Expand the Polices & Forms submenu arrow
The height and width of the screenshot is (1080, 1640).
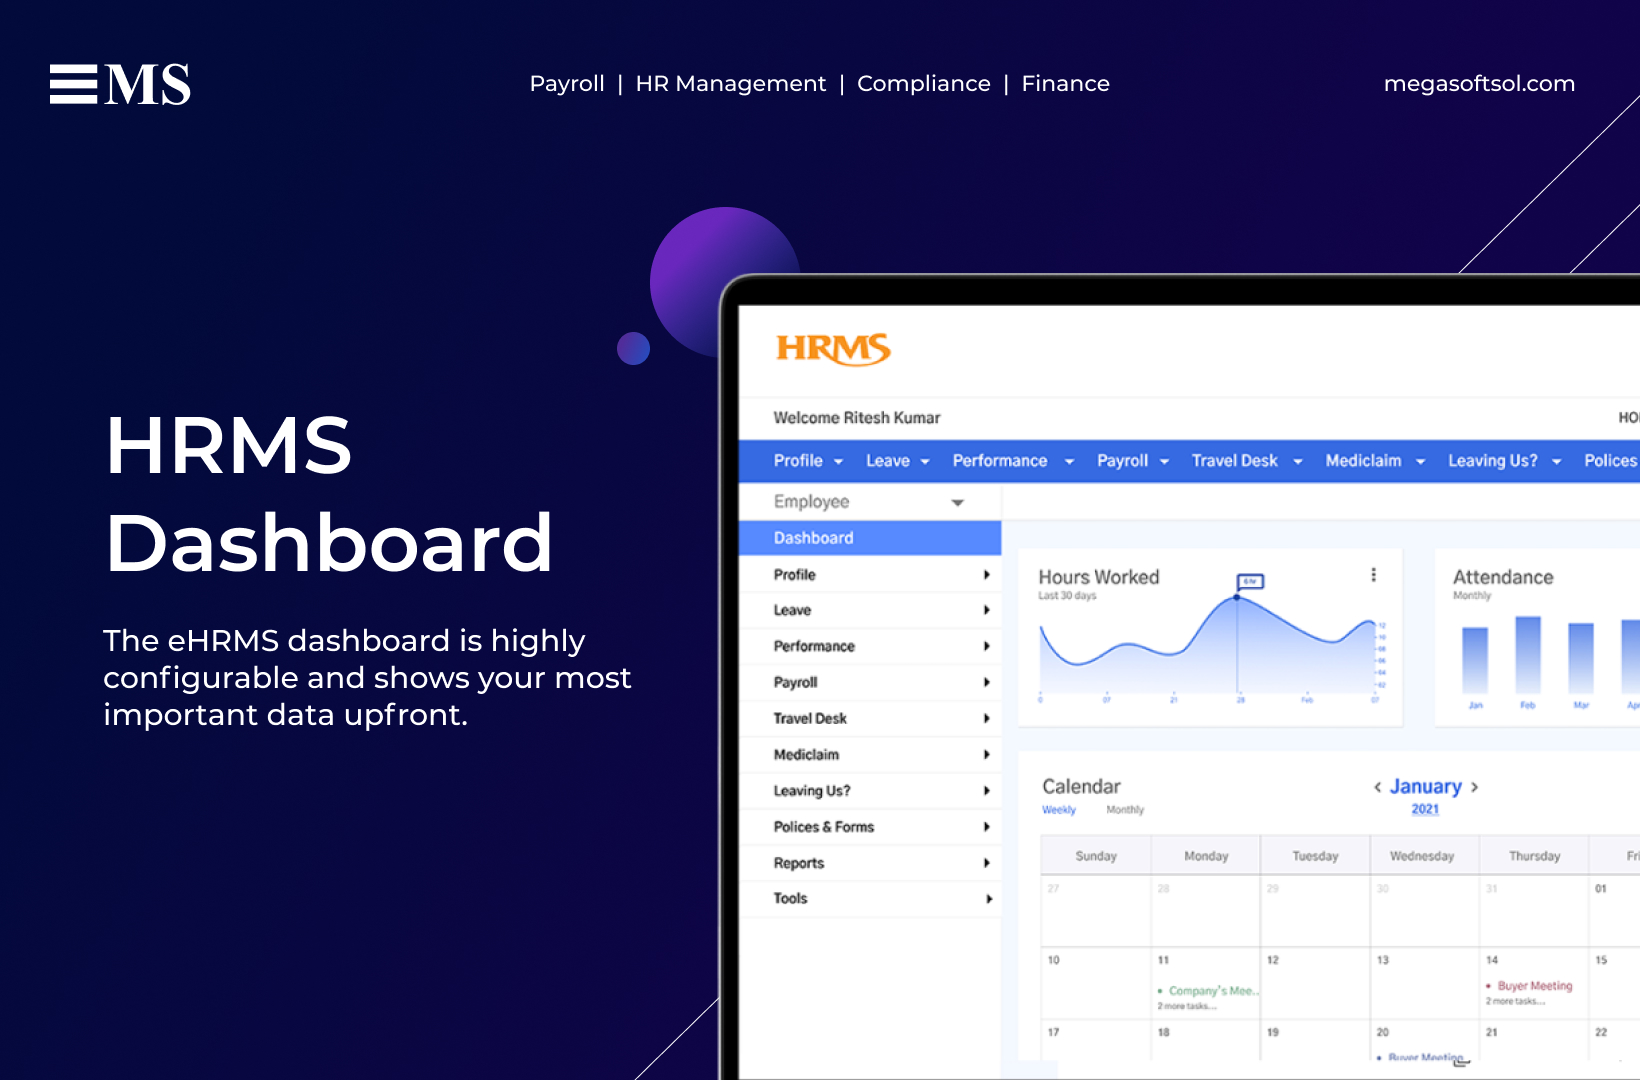pyautogui.click(x=988, y=826)
